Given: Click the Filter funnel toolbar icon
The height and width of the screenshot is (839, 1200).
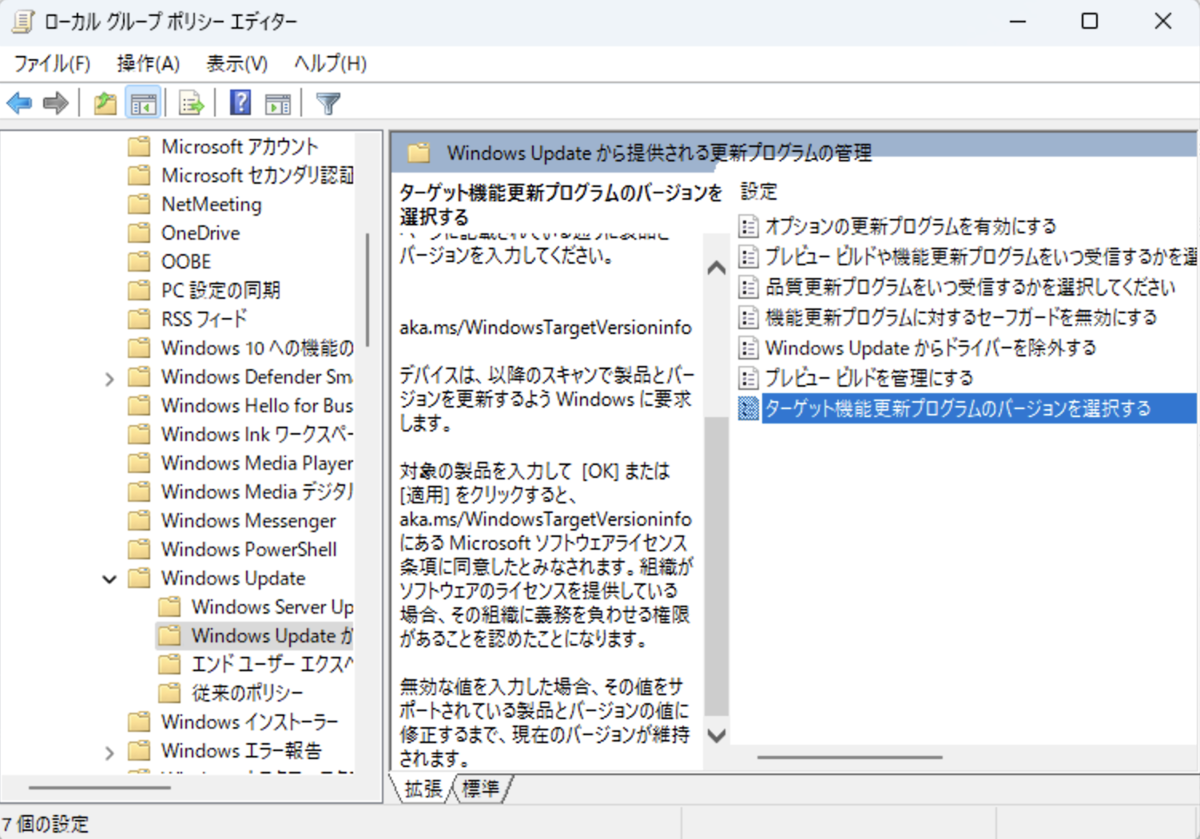Looking at the screenshot, I should pos(328,102).
